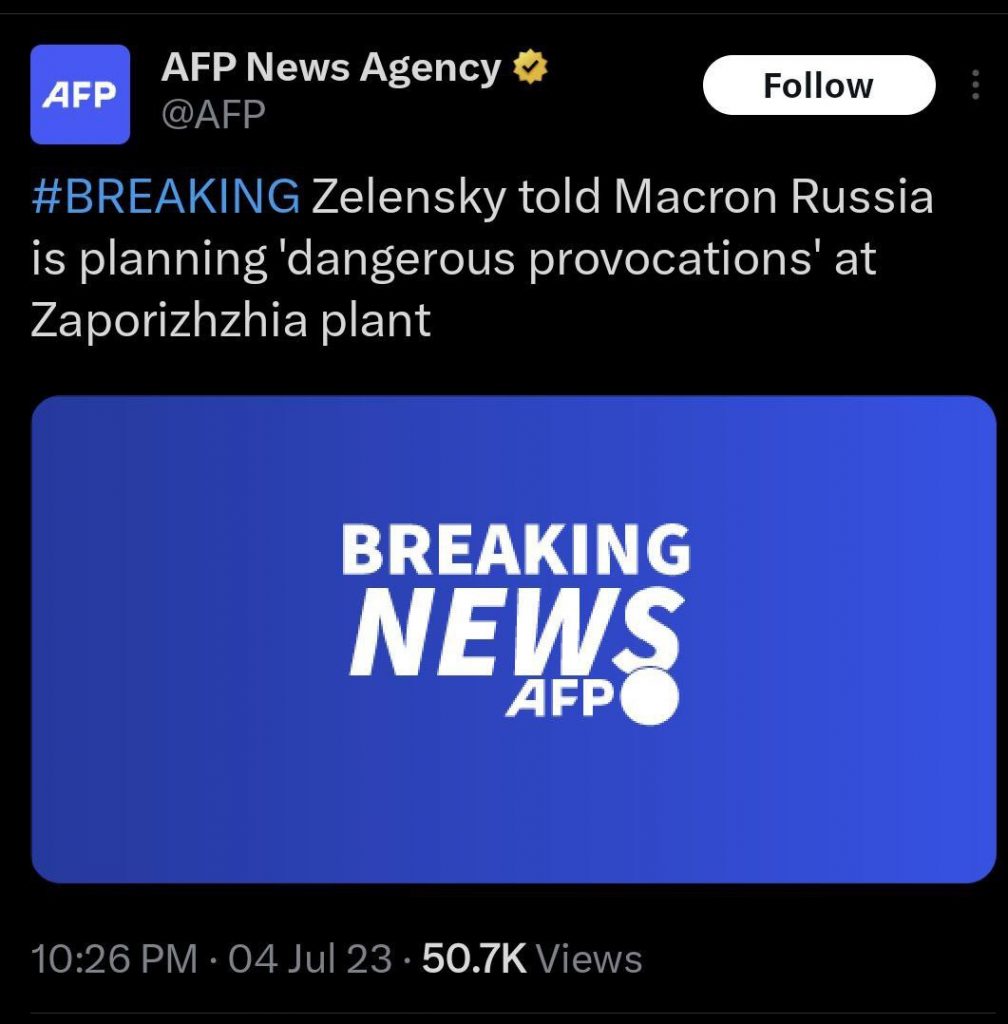Click the 10:26 PM timestamp
The image size is (1008, 1024).
(x=114, y=959)
